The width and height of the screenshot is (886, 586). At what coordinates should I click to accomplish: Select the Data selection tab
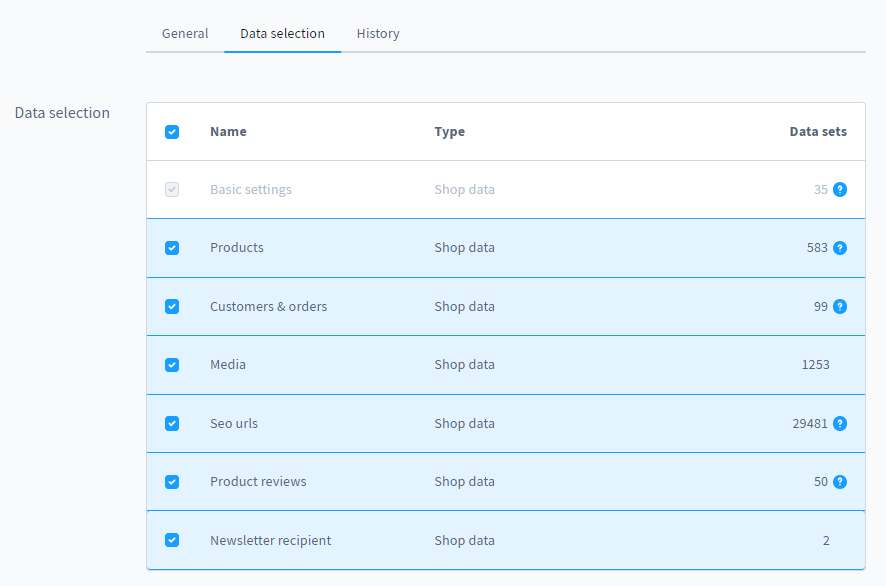click(282, 33)
